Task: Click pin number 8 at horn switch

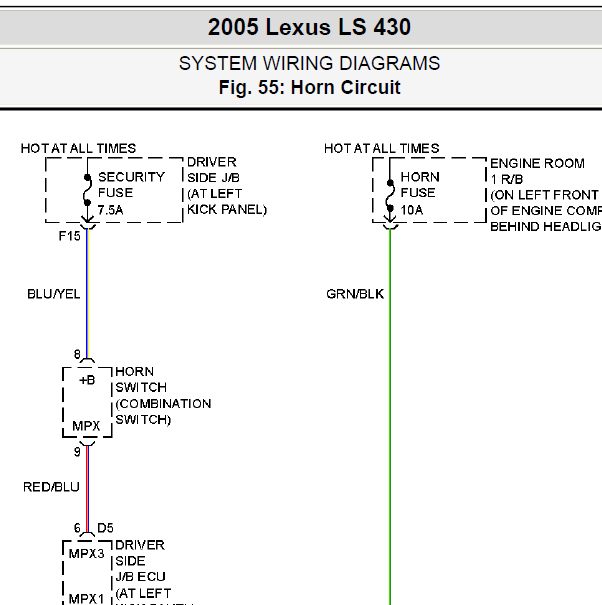Action: coord(77,354)
